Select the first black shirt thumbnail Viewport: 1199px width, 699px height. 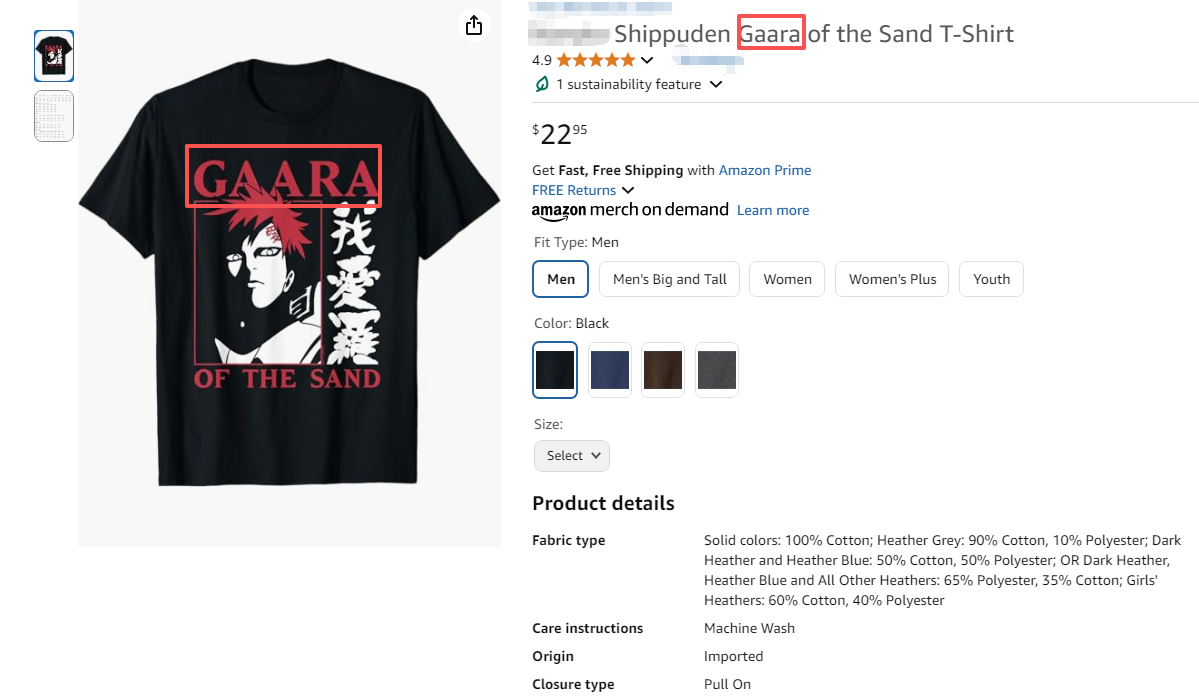[54, 56]
